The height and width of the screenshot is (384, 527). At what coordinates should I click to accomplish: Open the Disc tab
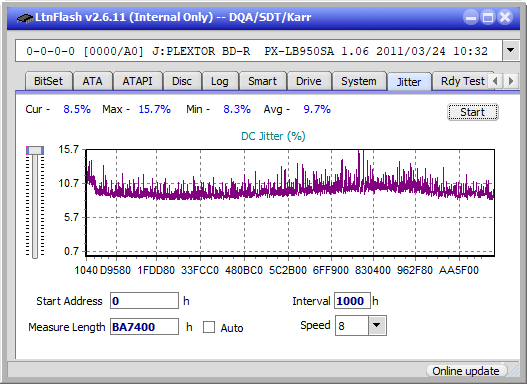pos(182,81)
